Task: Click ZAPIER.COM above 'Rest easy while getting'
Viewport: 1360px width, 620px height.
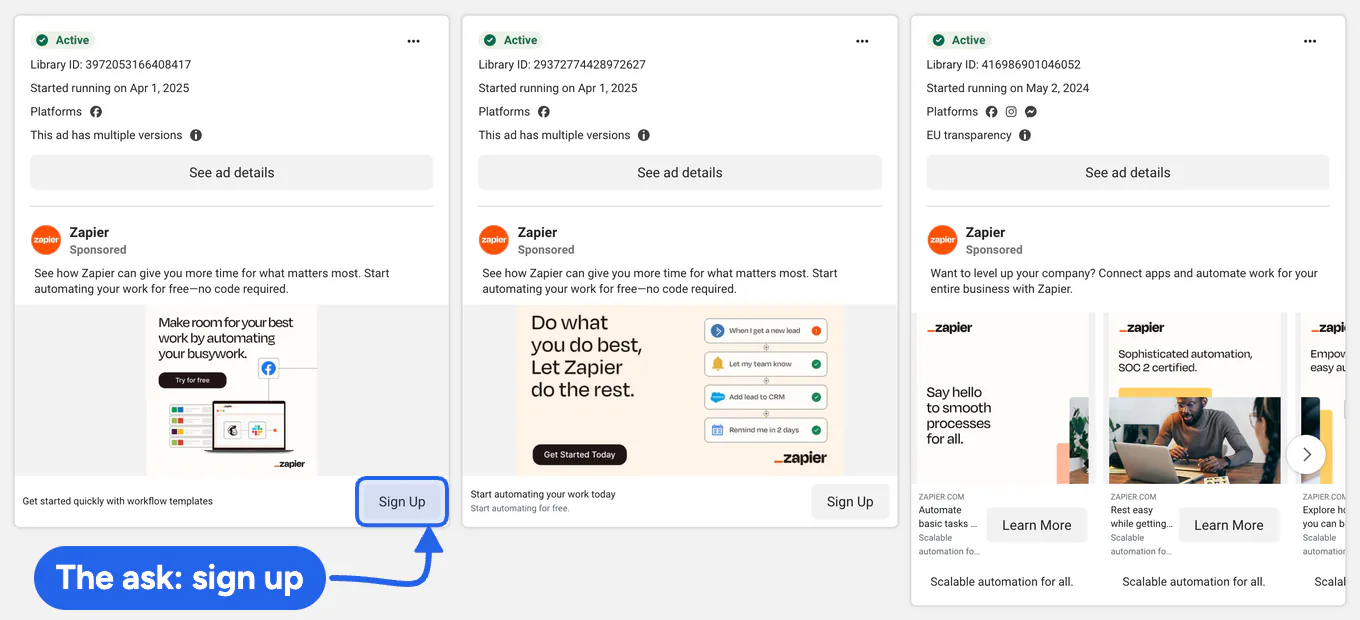Action: [1133, 496]
